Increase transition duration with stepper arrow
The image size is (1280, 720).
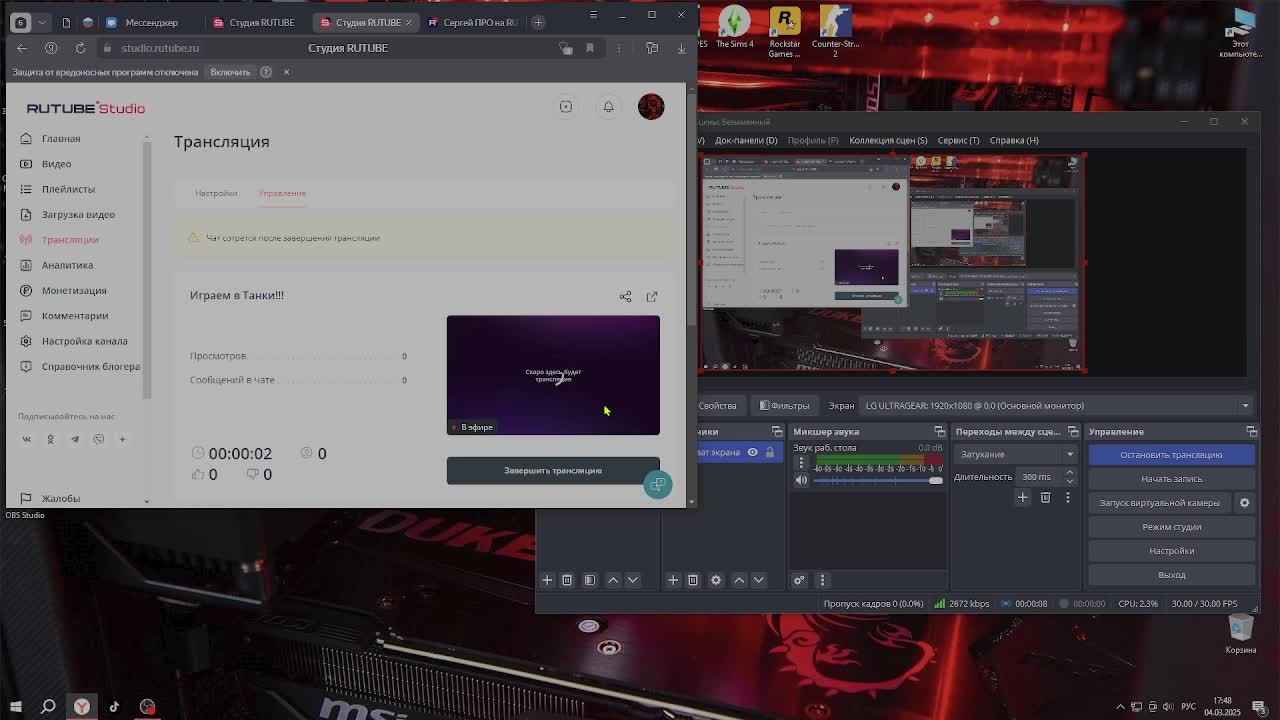click(x=1069, y=473)
